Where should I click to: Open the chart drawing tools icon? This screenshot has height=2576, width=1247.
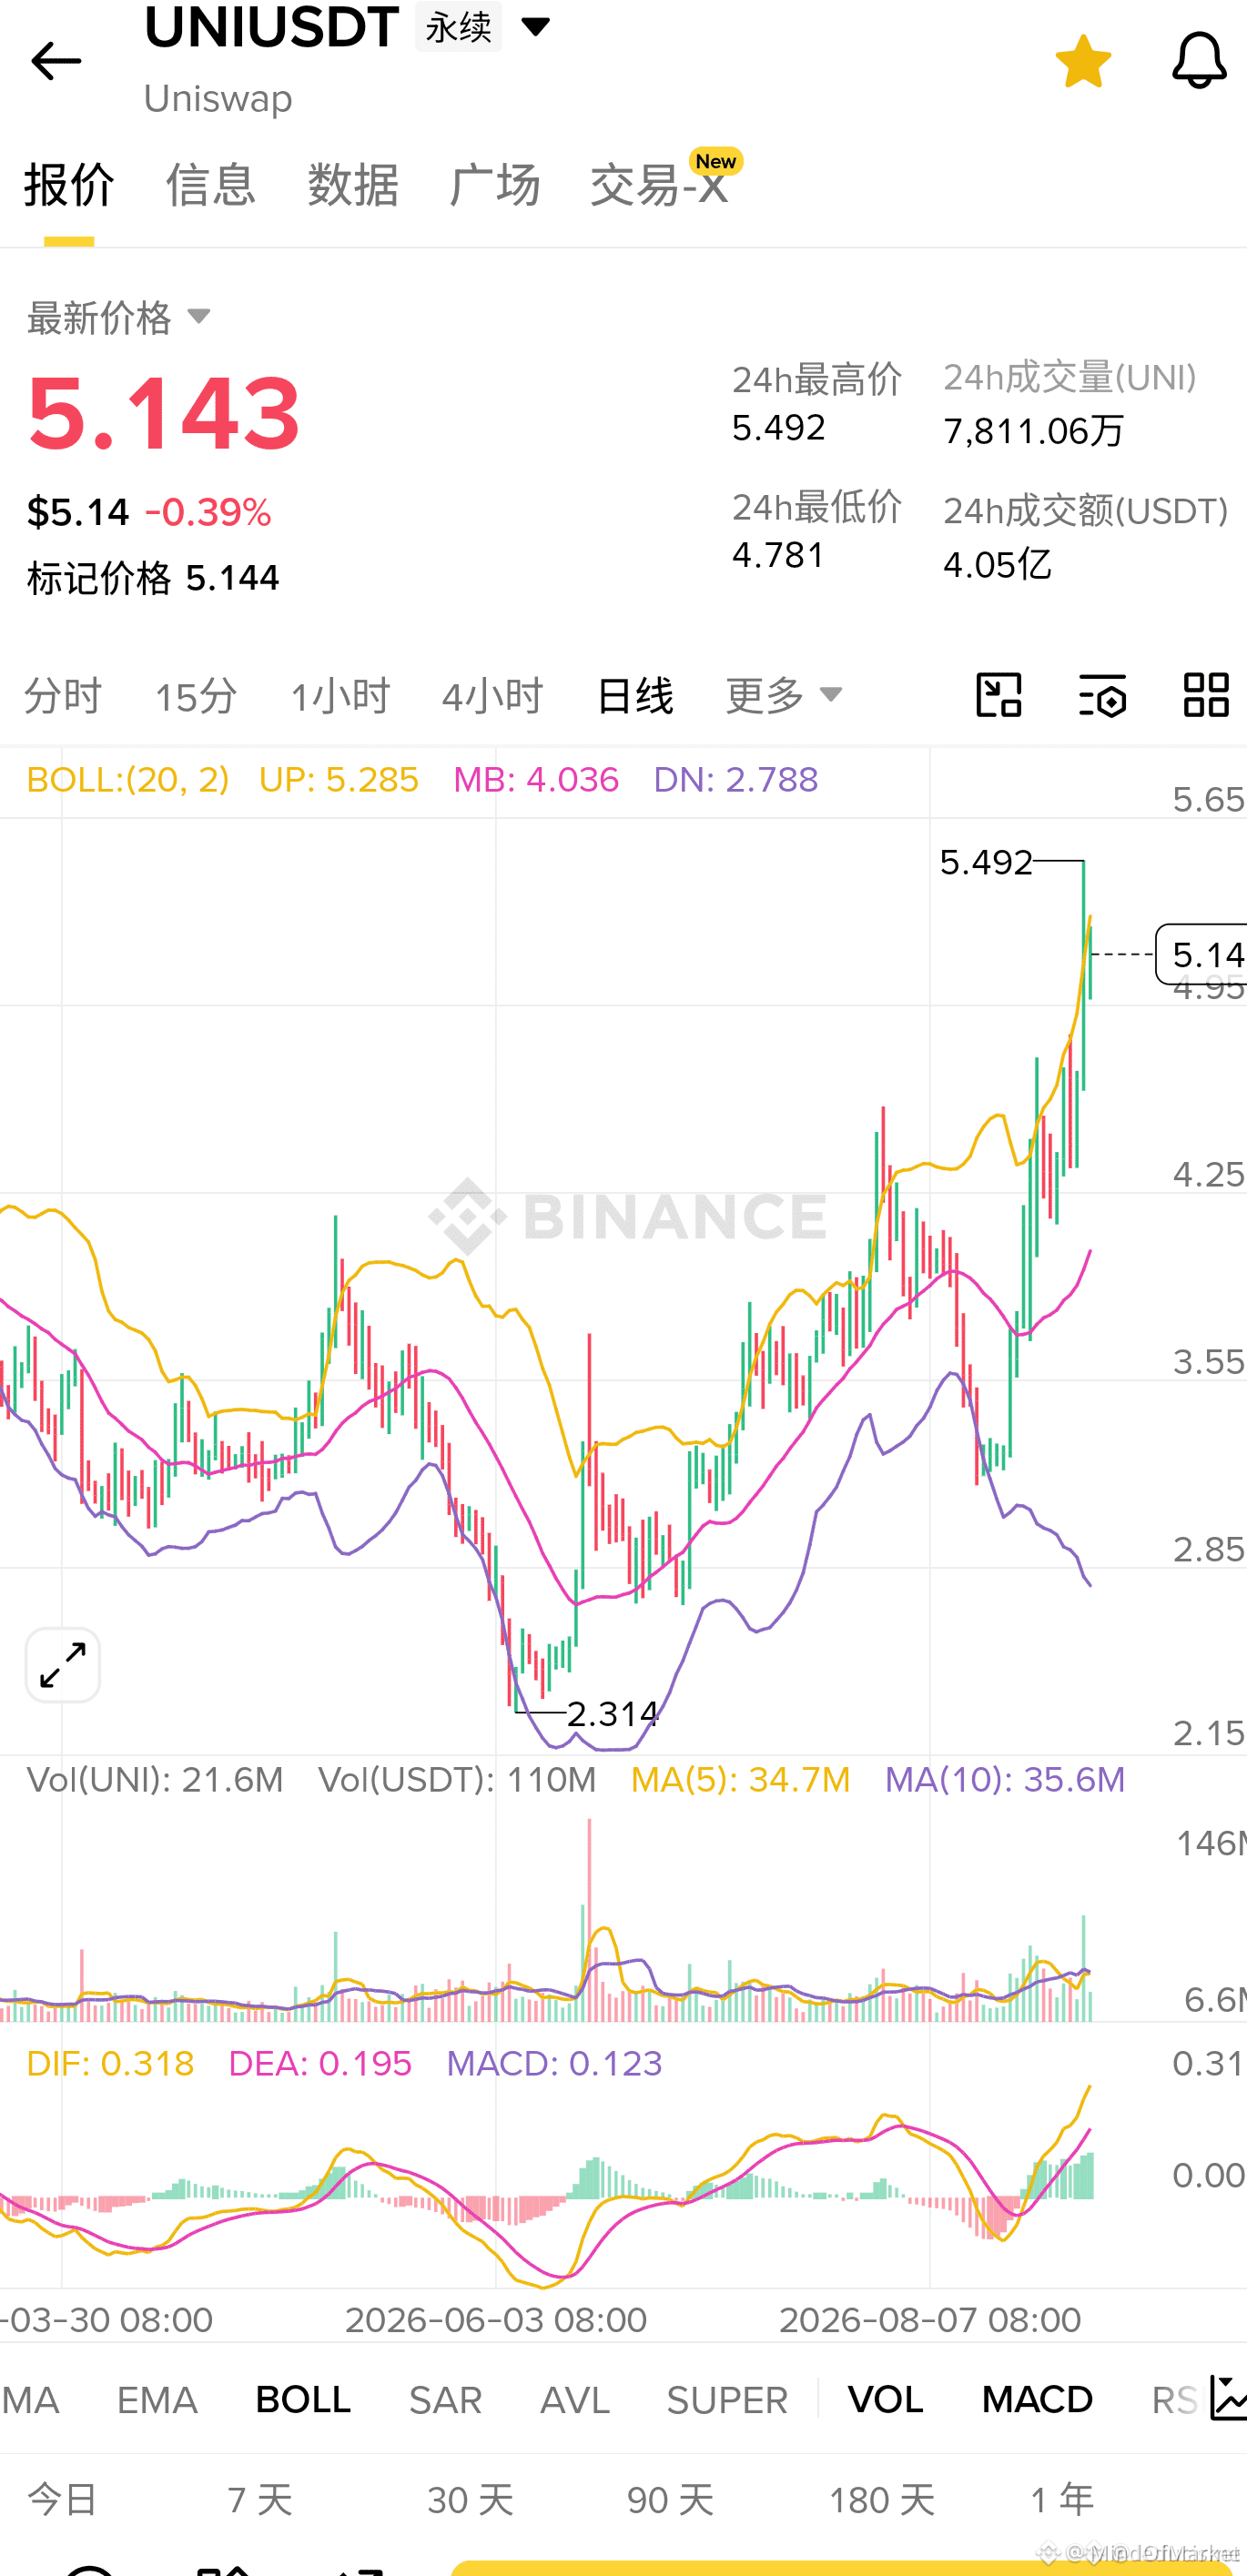click(x=999, y=695)
